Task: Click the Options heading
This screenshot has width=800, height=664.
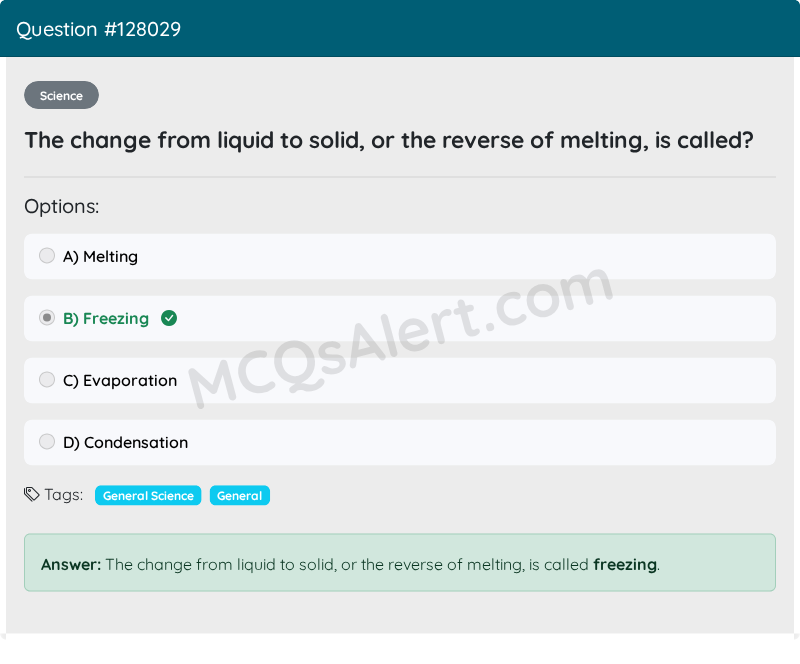Action: [62, 207]
